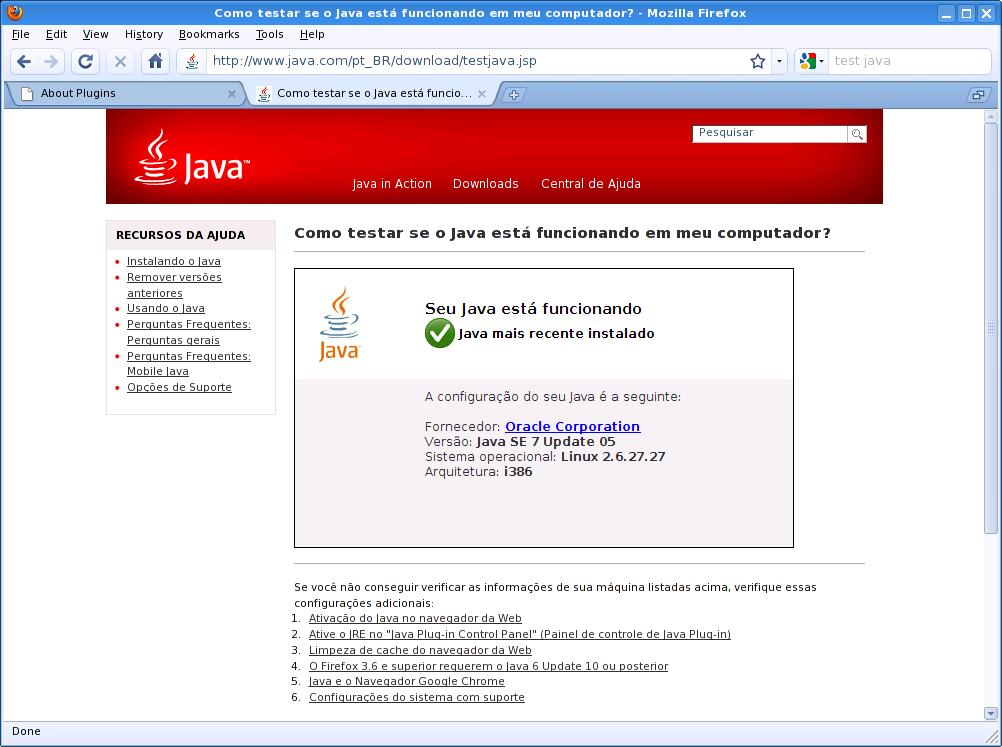This screenshot has width=1002, height=747.
Task: Open the Bookmarks menu
Action: (x=209, y=35)
